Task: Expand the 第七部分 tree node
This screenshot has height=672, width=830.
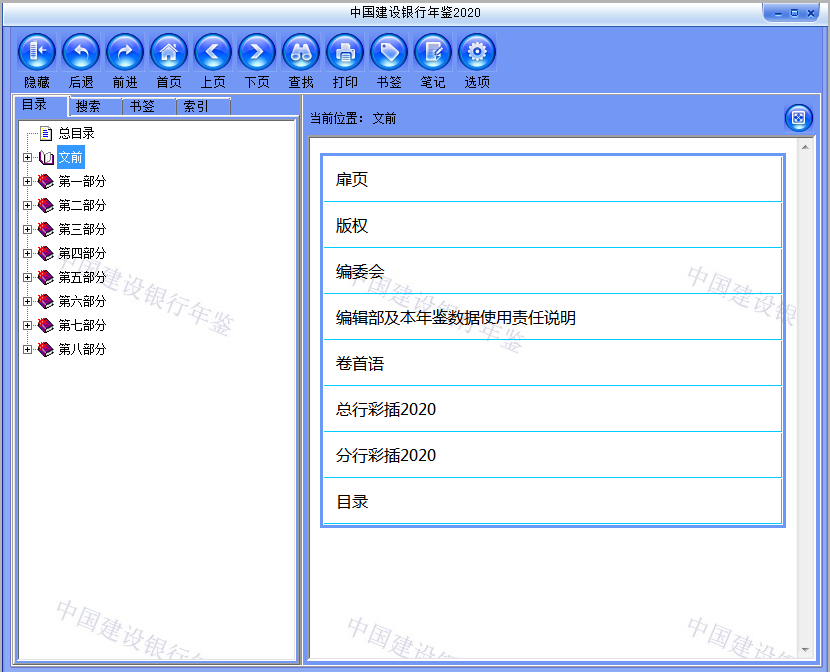Action: [28, 325]
